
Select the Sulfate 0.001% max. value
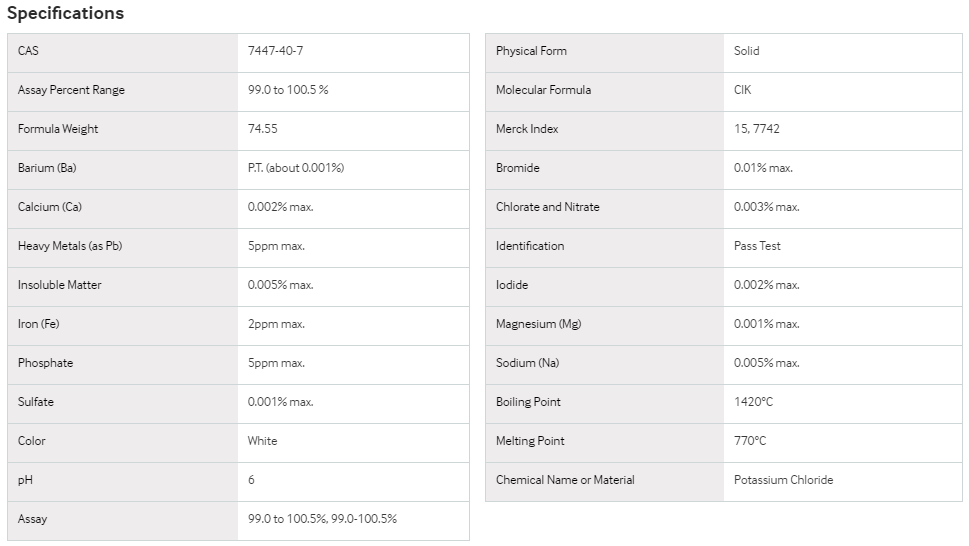pyautogui.click(x=281, y=401)
